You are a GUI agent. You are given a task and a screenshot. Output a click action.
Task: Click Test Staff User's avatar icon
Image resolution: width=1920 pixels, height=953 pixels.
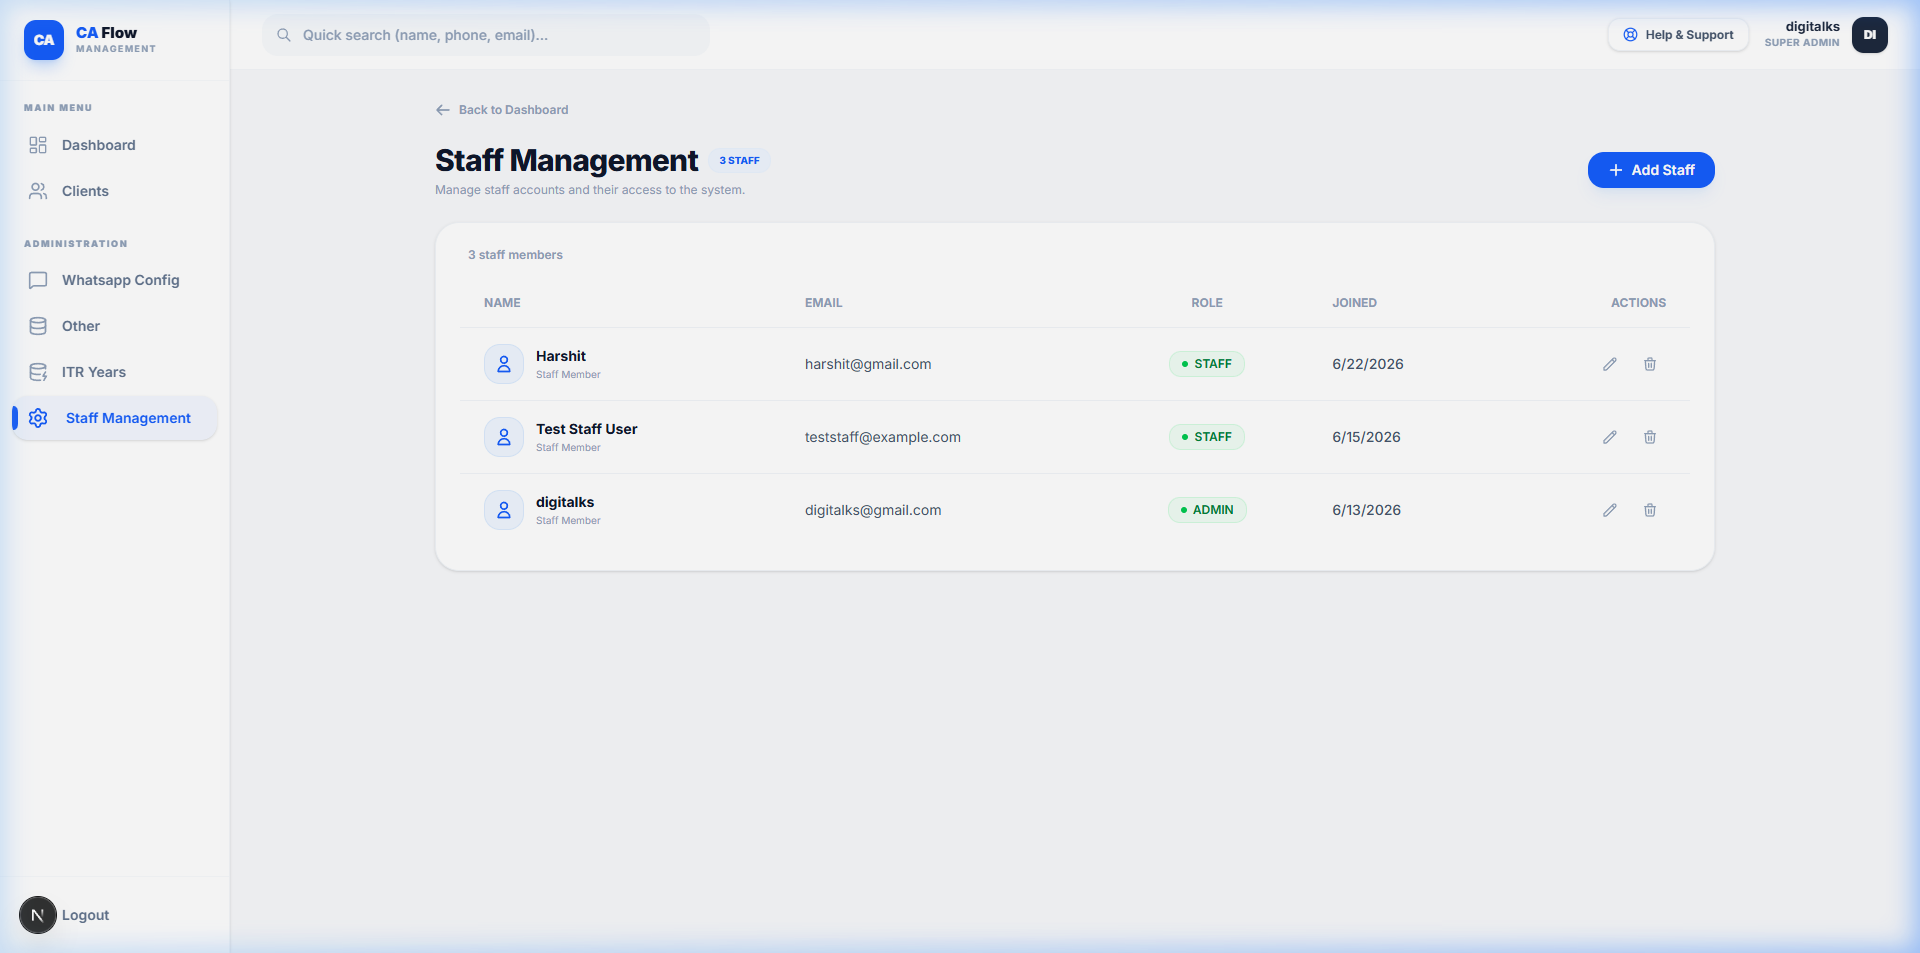coord(504,437)
